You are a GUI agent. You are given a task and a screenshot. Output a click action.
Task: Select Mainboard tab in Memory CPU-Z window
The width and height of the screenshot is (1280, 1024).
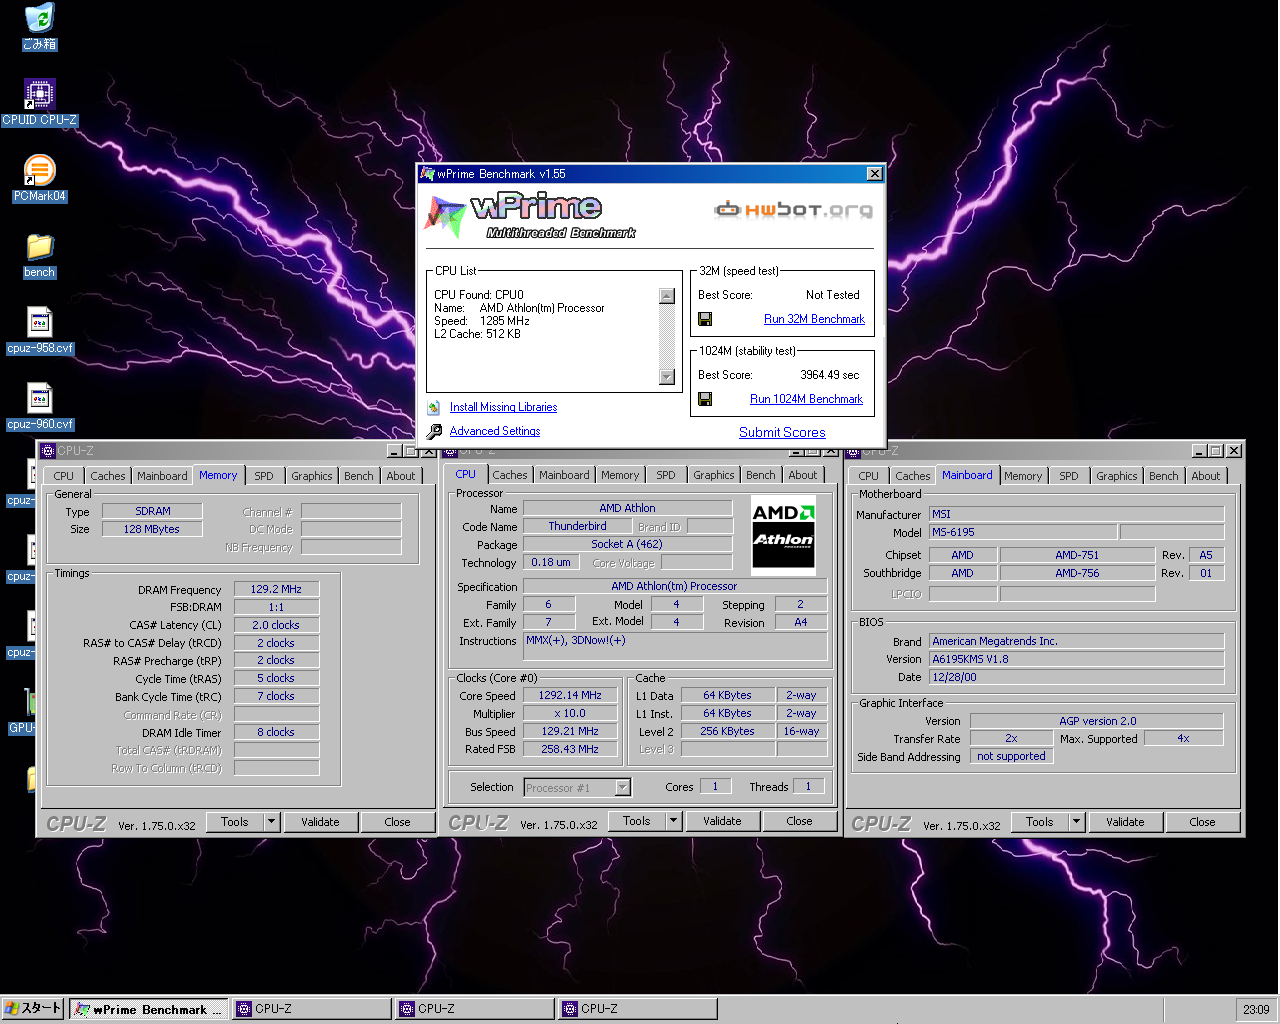coord(162,476)
